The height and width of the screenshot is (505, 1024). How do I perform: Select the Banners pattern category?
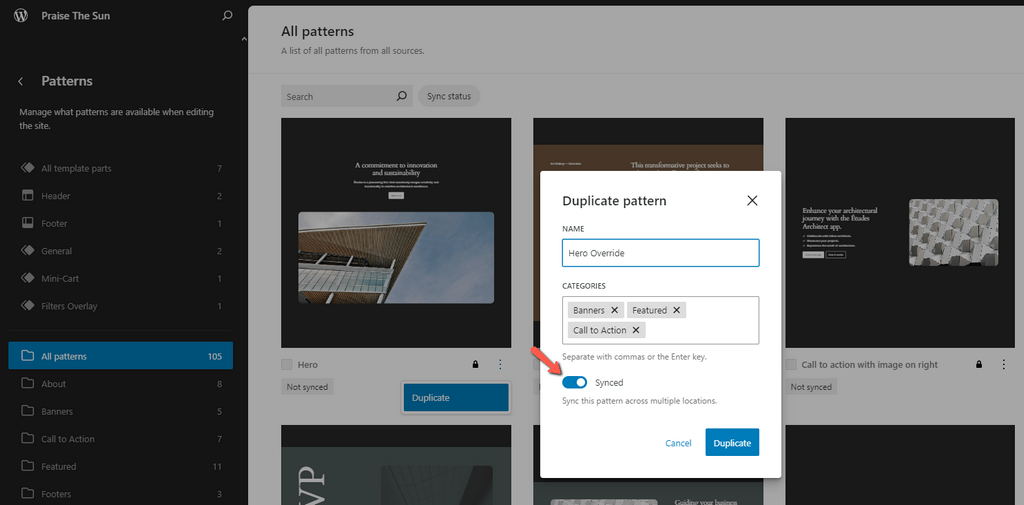(x=57, y=411)
